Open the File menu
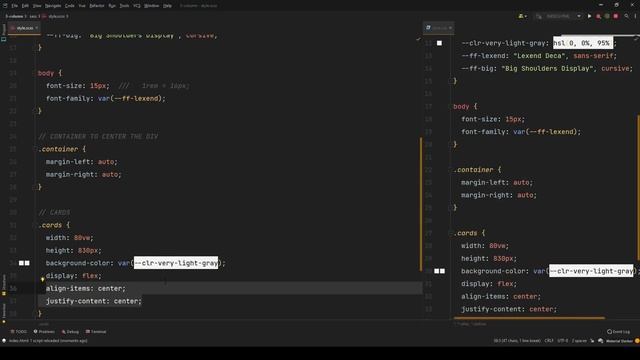 [x=14, y=6]
